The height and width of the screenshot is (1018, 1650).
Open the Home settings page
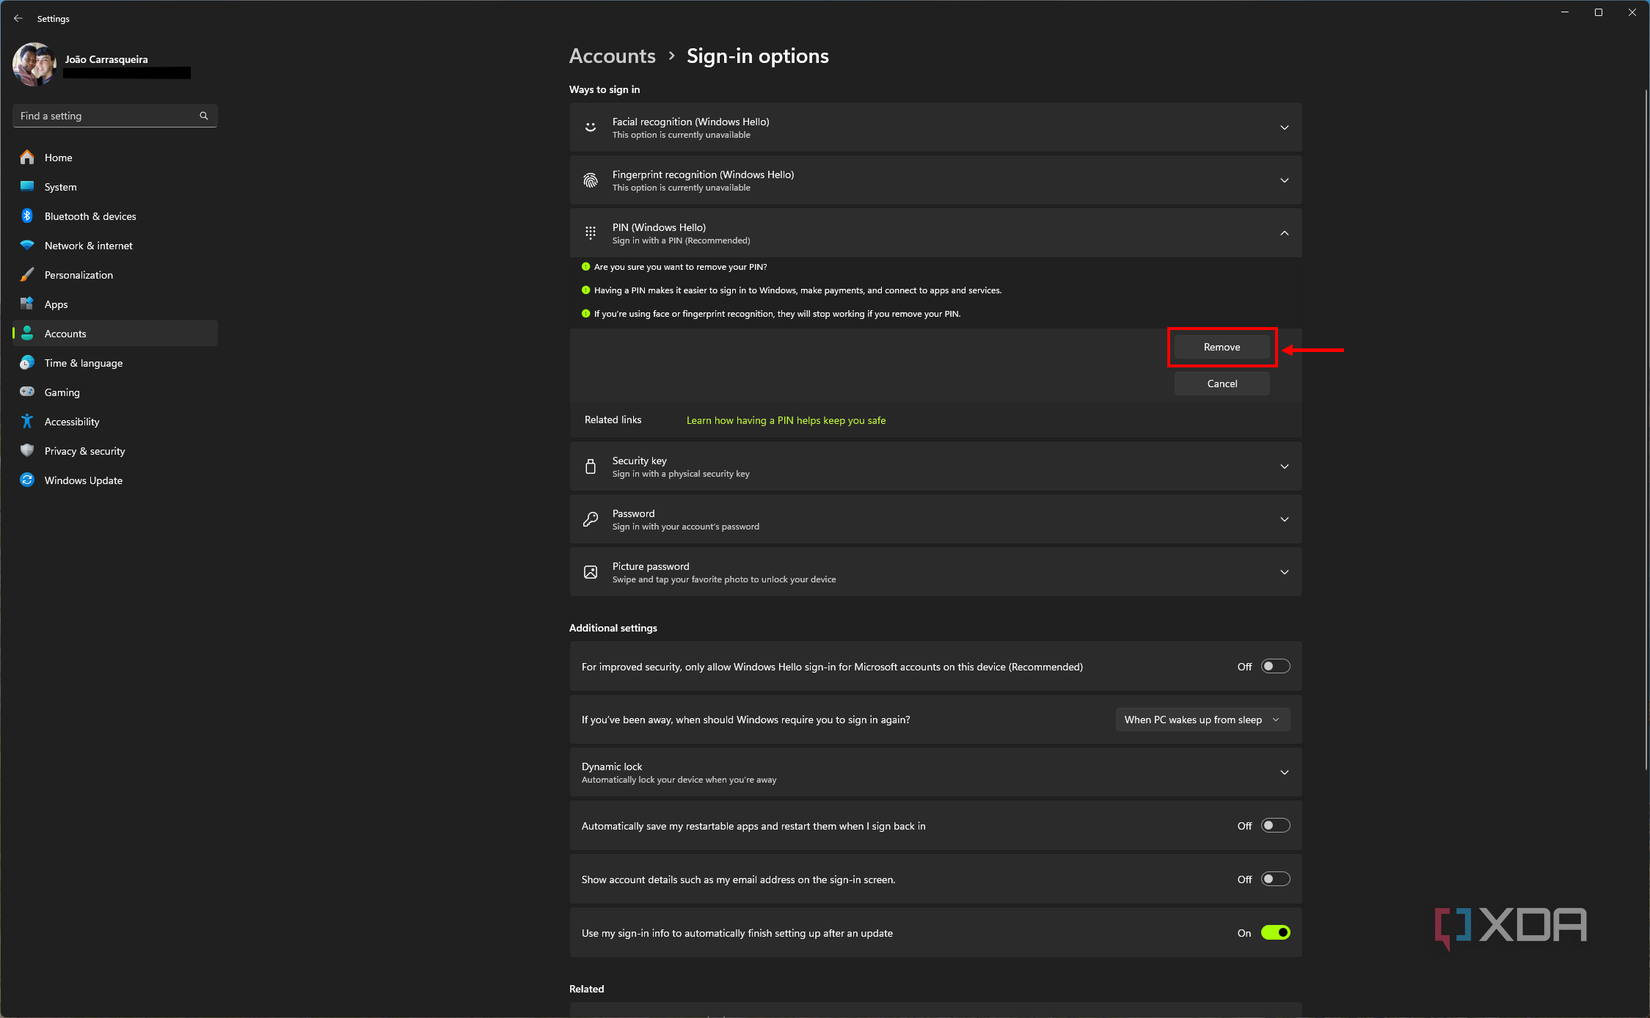click(115, 157)
